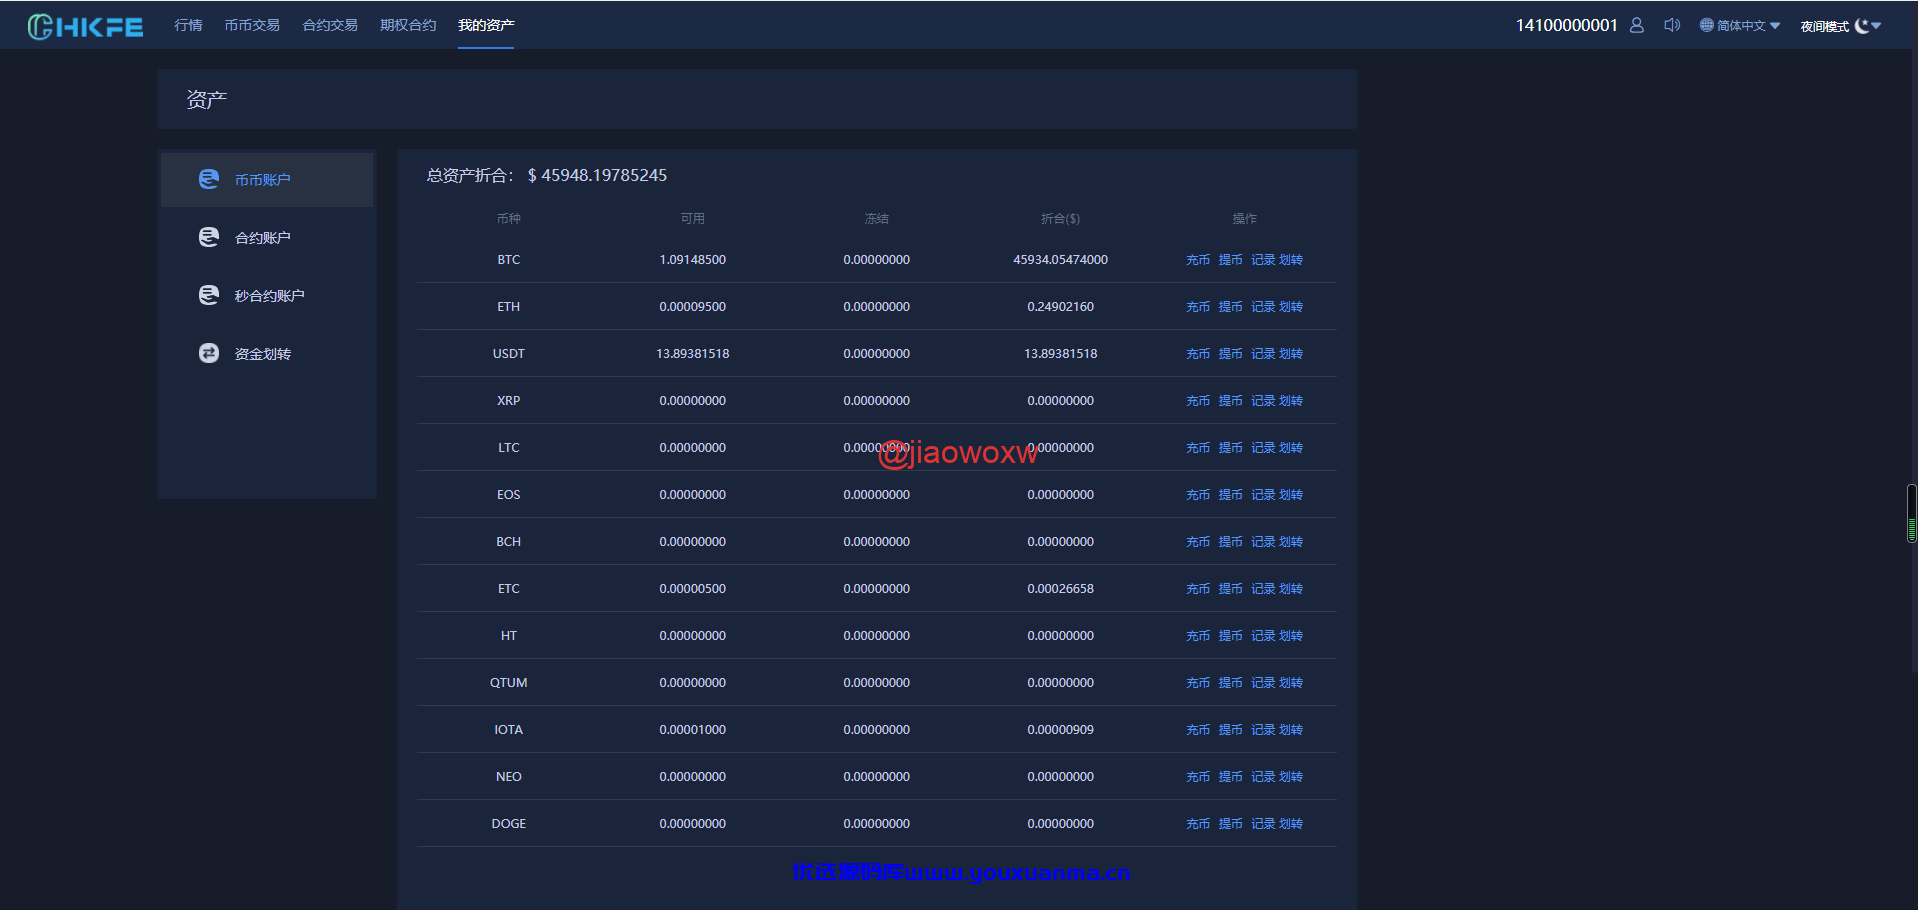Click USDT available amount 13.89381518

[692, 354]
